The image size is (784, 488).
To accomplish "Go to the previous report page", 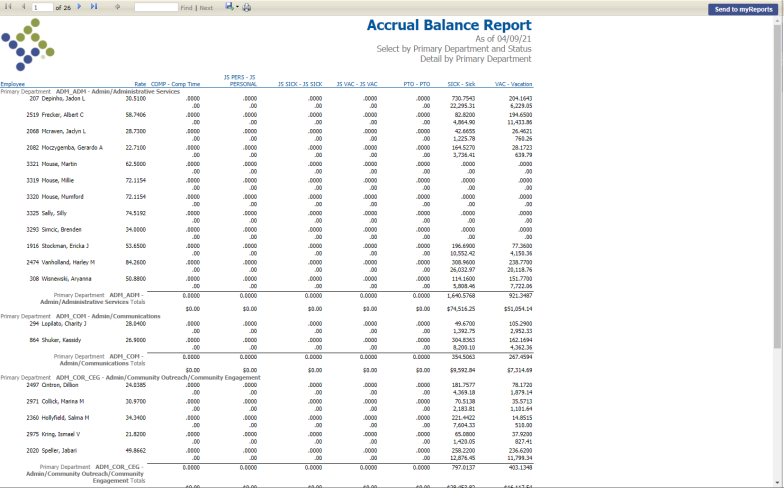I will (23, 6).
